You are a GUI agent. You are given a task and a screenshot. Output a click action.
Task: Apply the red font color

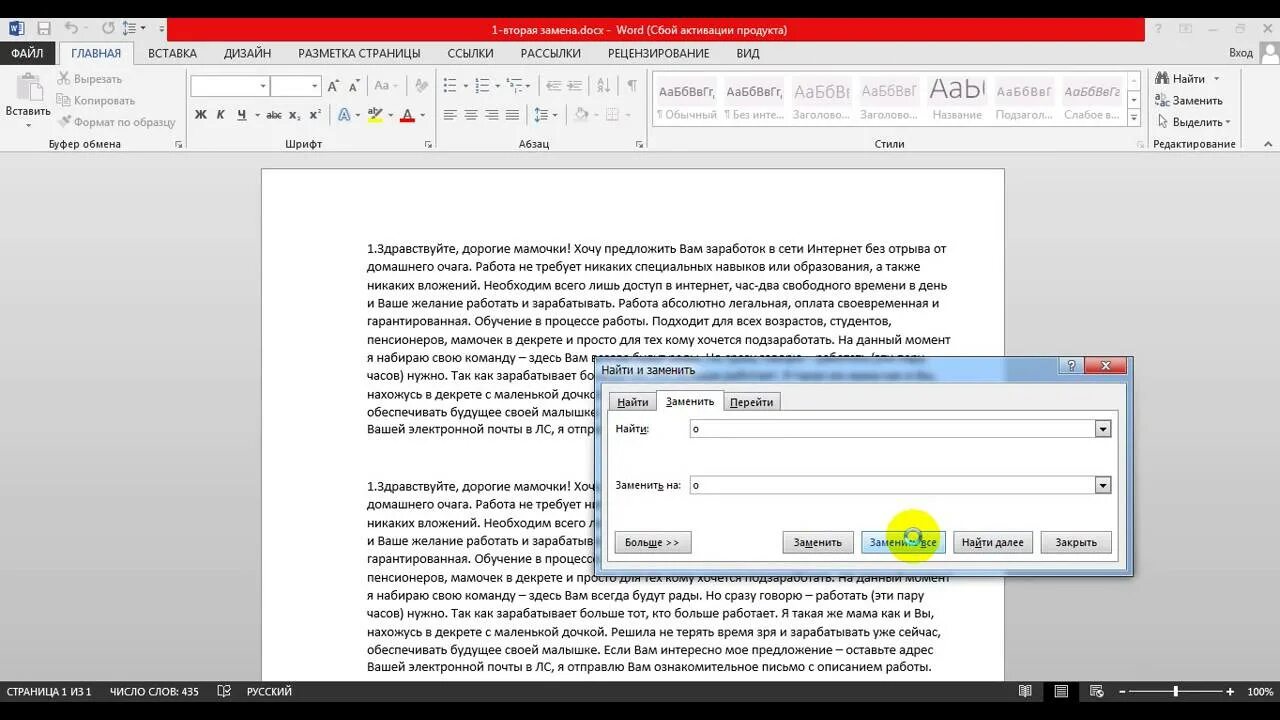click(407, 115)
